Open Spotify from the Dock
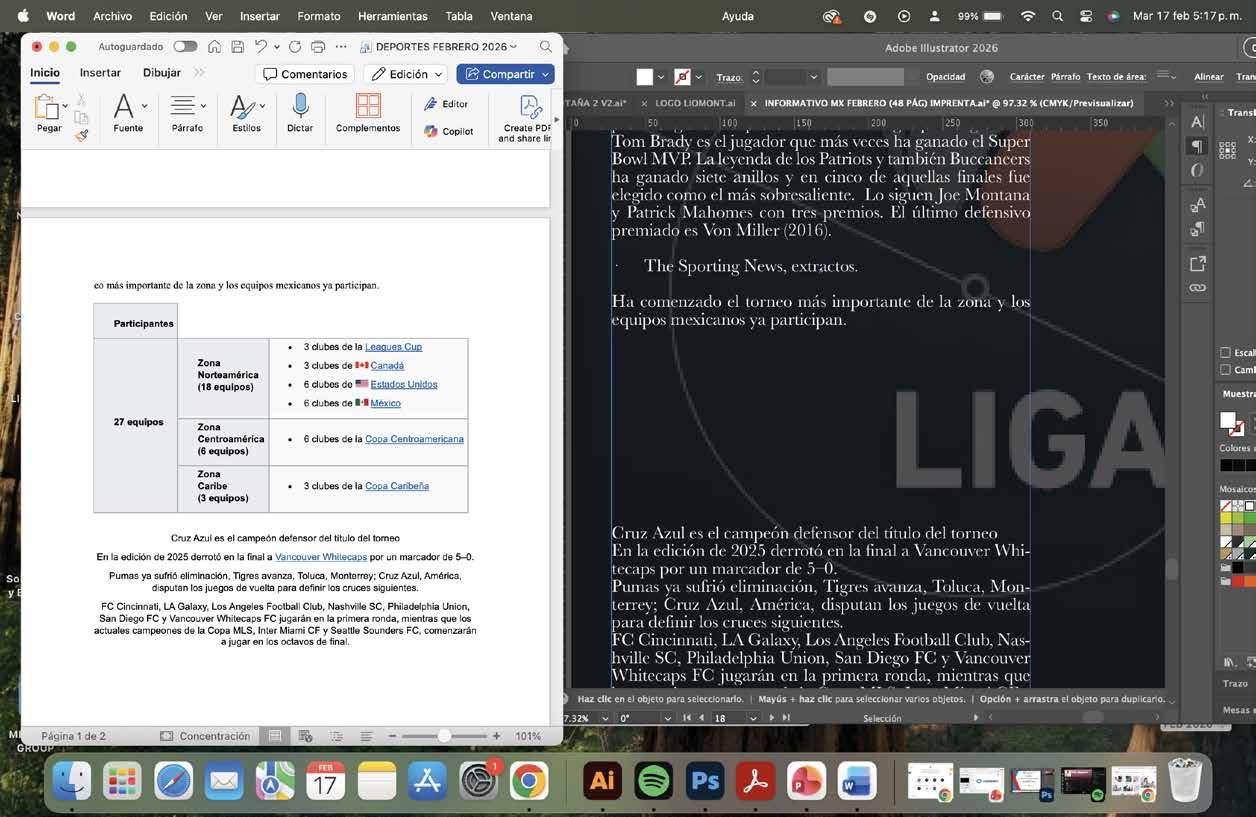Viewport: 1256px width, 817px height. click(x=654, y=781)
